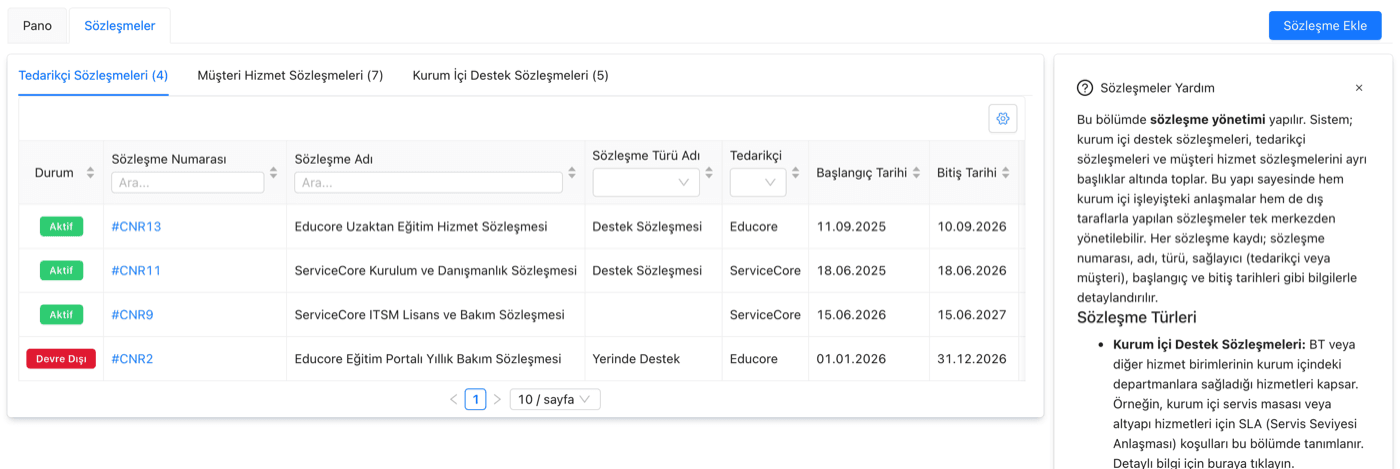Click ServiceCore Kurulum ve Danışmanlık Sözleşmesi cell
1400x469 pixels.
click(x=436, y=271)
